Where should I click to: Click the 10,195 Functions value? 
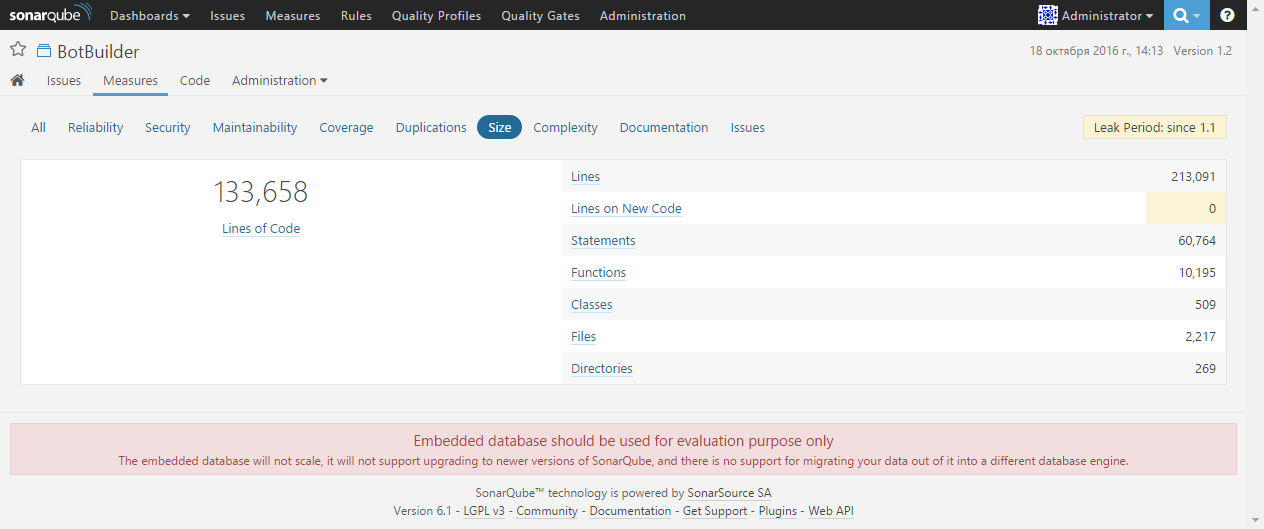pos(1197,273)
